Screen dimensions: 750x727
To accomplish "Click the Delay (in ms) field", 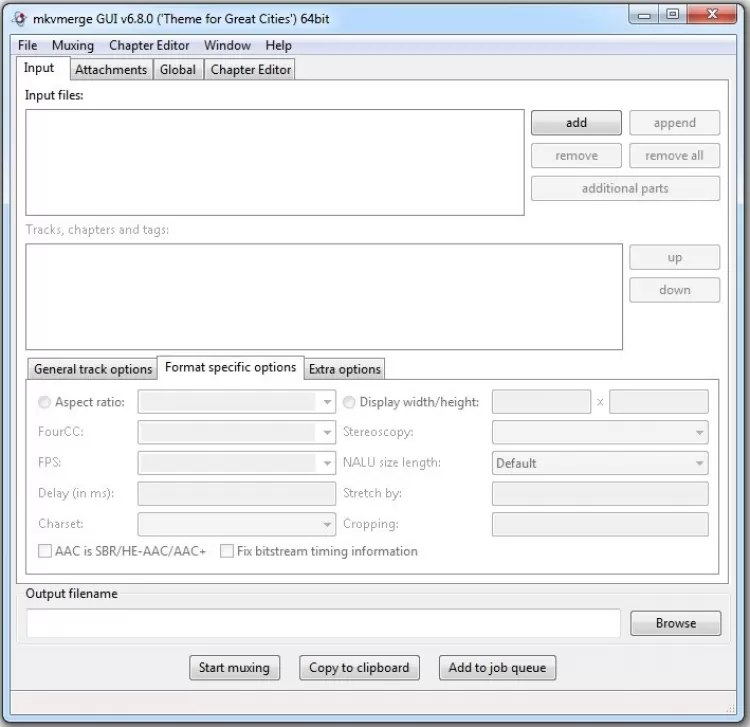I will [237, 494].
